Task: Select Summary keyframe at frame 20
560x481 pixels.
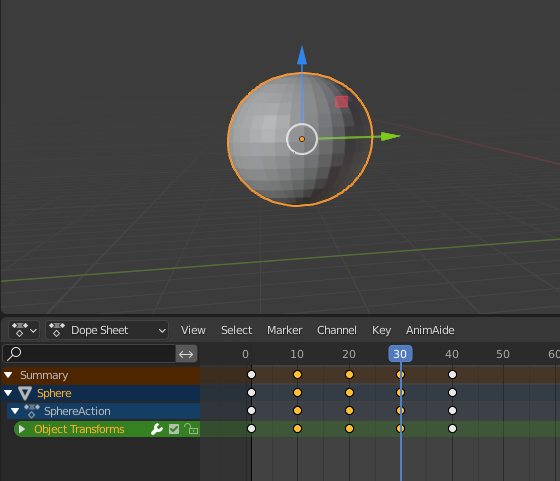Action: (349, 375)
